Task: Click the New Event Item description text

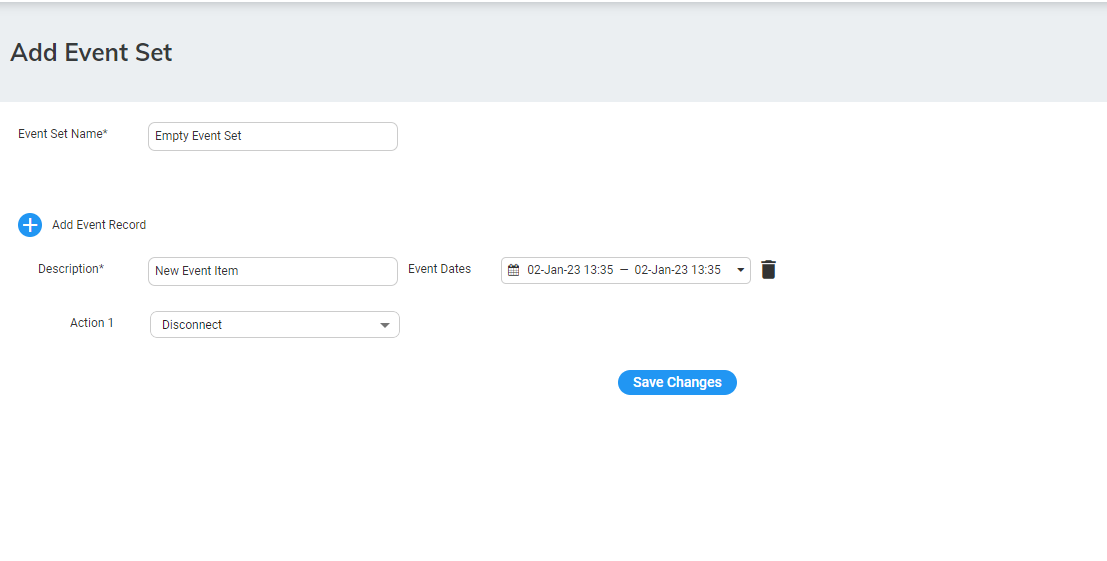Action: coord(197,271)
